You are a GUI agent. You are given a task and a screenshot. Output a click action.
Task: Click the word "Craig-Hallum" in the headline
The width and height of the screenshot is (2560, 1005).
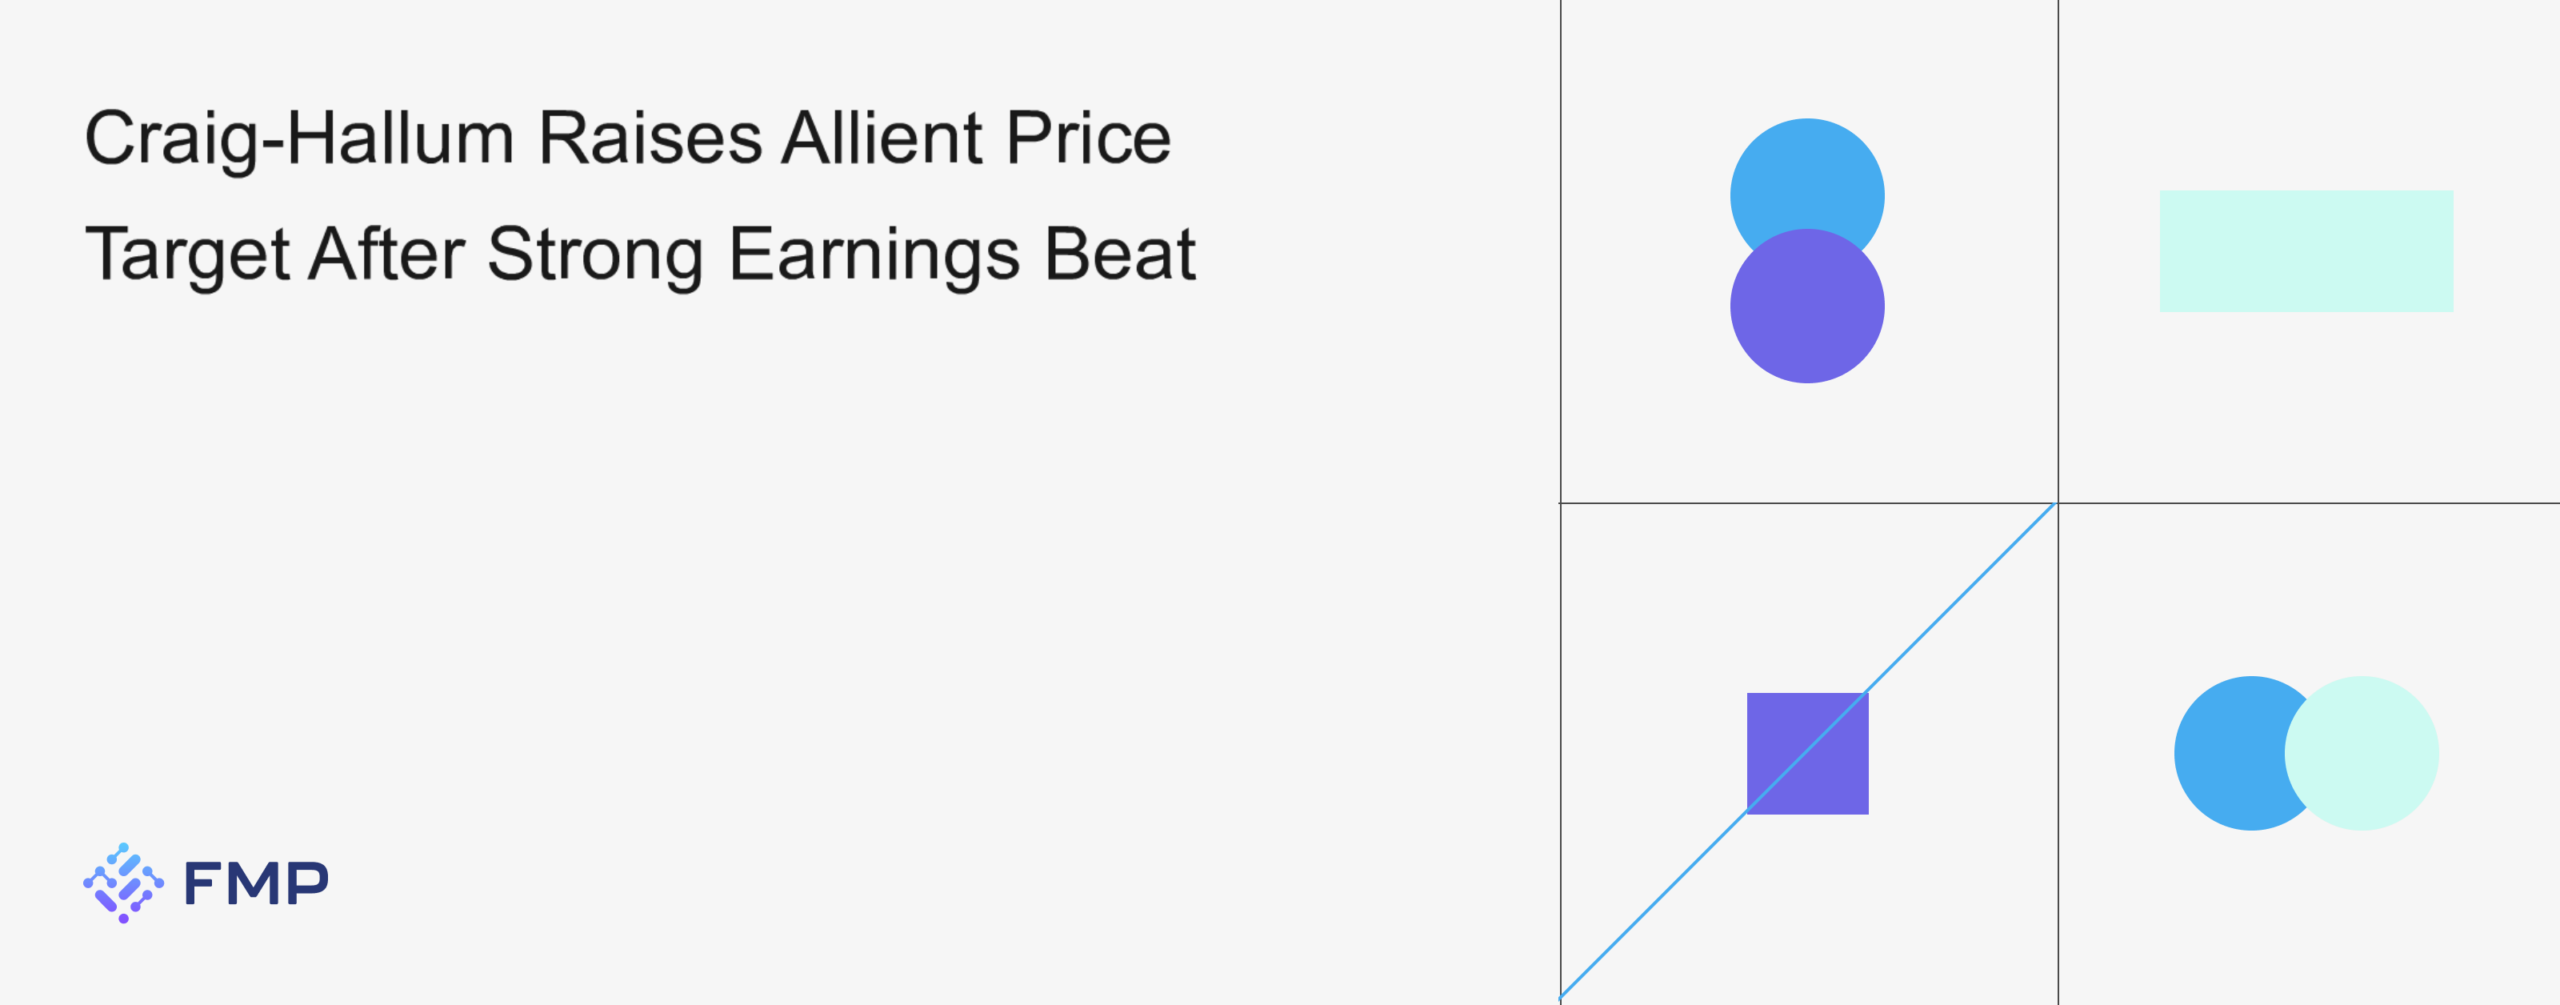(299, 139)
